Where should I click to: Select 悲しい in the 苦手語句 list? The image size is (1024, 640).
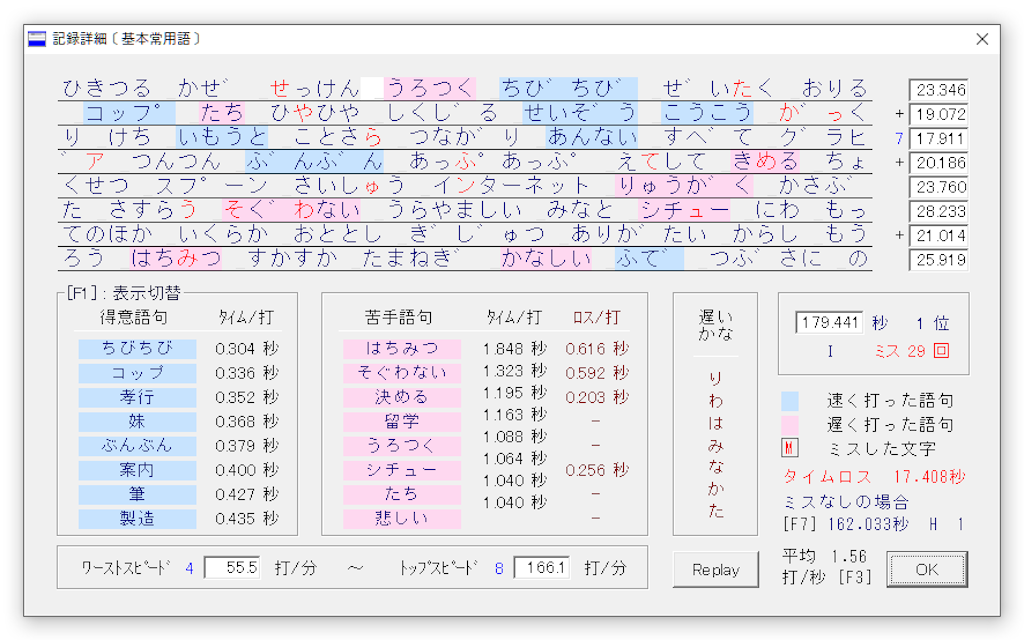(x=402, y=519)
